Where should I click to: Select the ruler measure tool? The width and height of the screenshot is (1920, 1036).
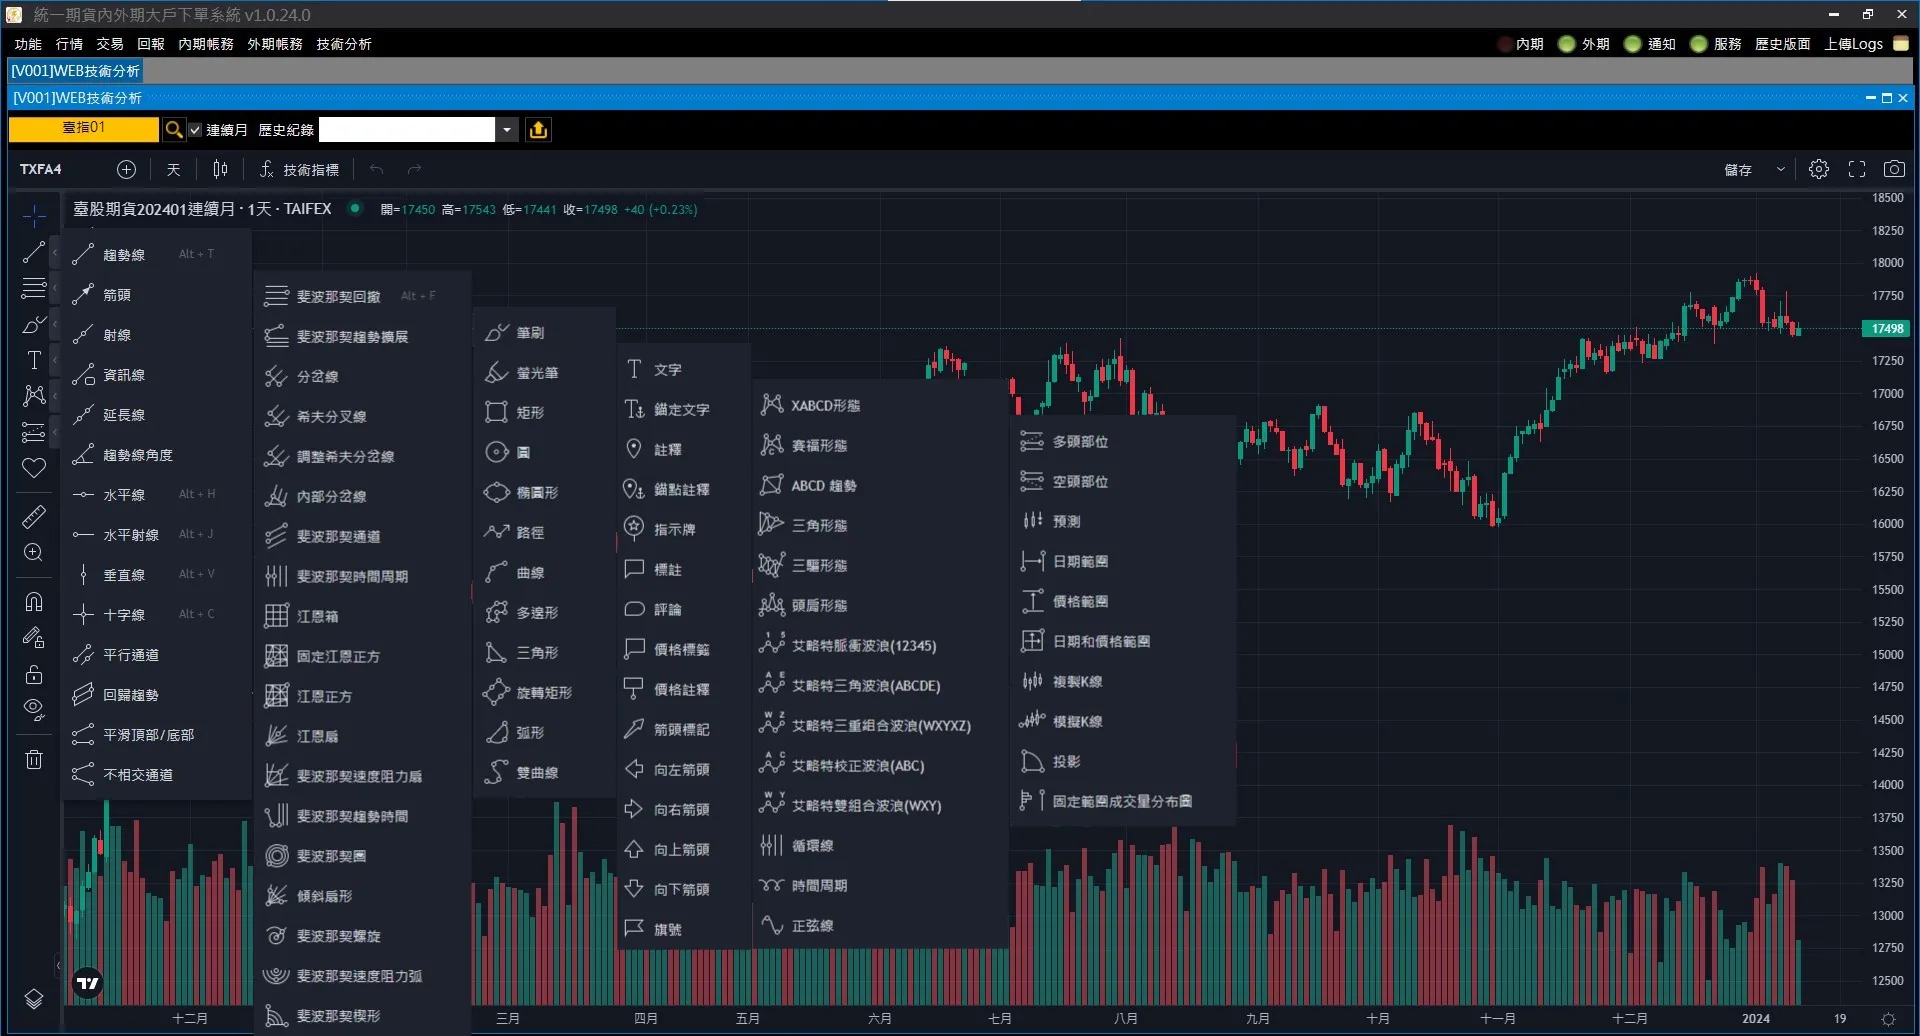(x=33, y=517)
